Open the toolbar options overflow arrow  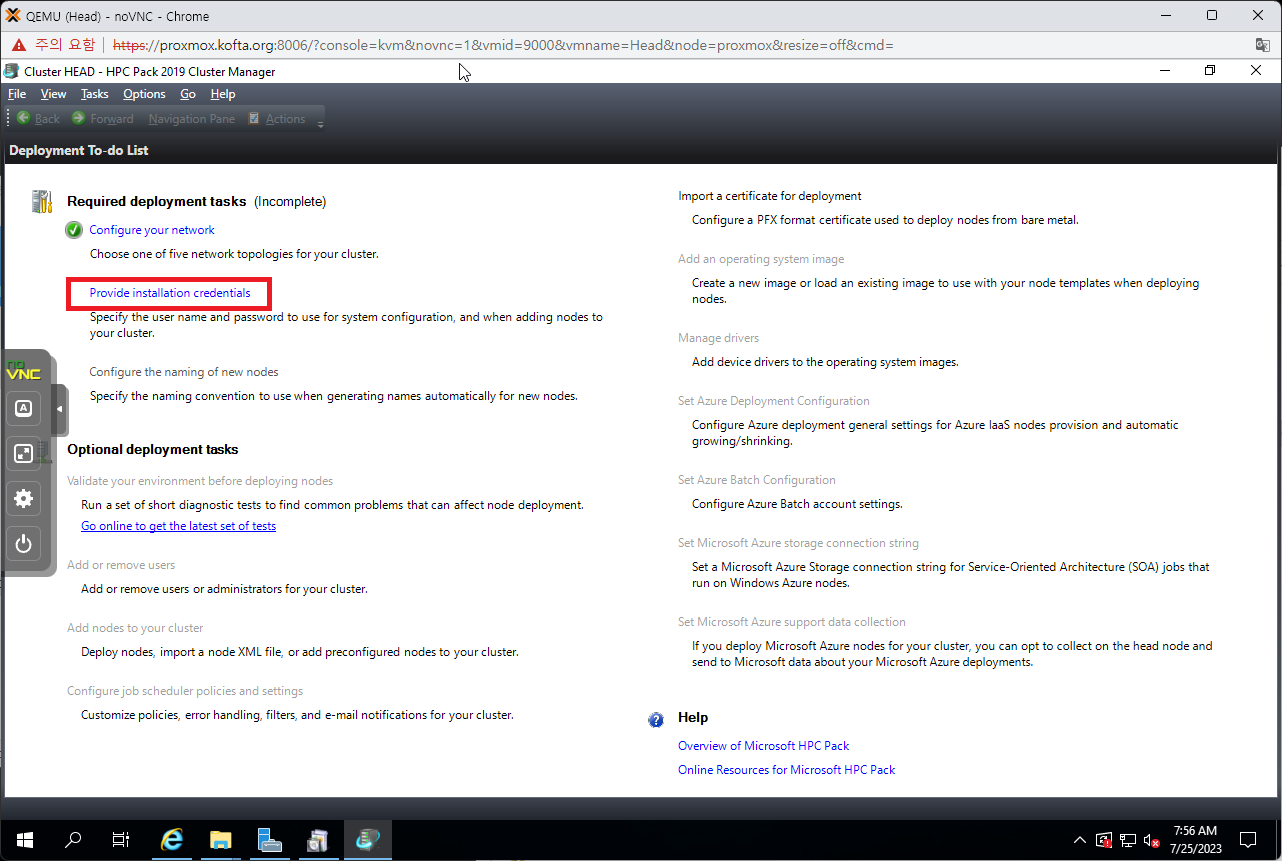tap(320, 124)
